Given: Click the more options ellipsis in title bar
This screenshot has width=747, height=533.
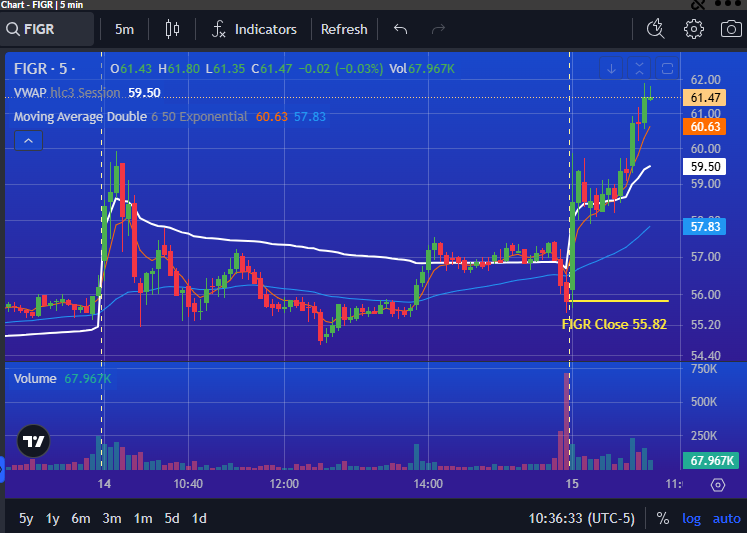Looking at the screenshot, I should tap(728, 4).
